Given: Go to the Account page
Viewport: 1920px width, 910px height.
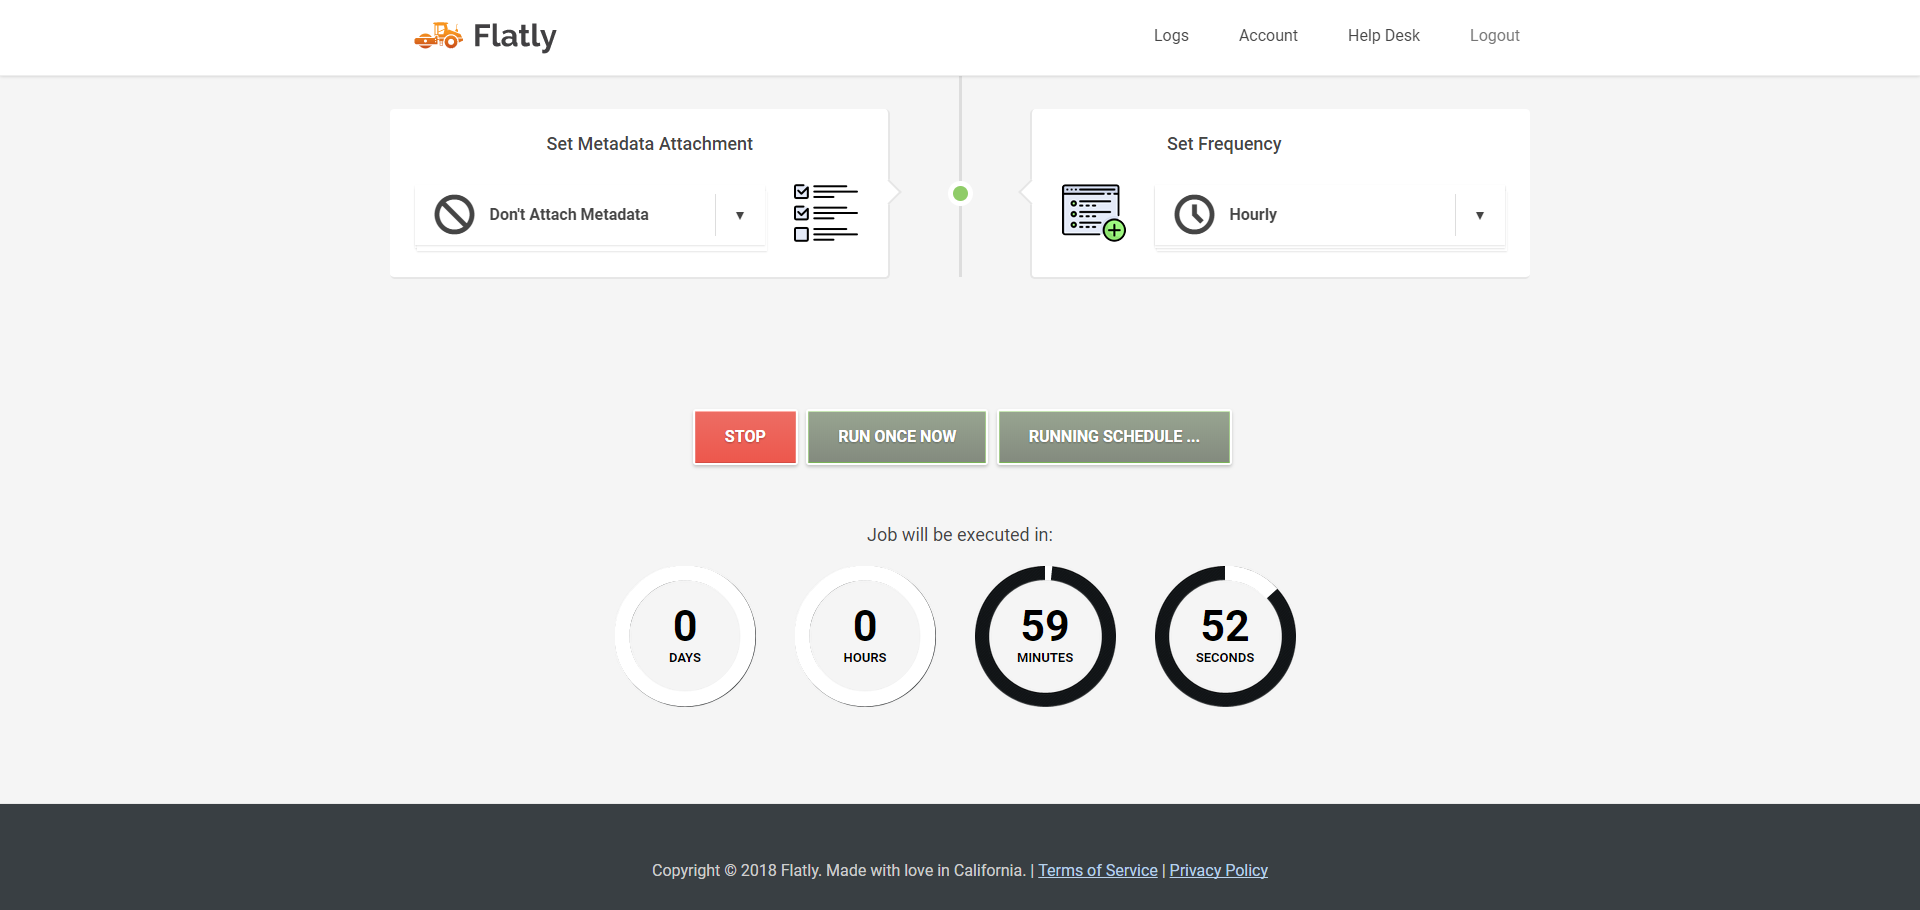Looking at the screenshot, I should coord(1268,36).
